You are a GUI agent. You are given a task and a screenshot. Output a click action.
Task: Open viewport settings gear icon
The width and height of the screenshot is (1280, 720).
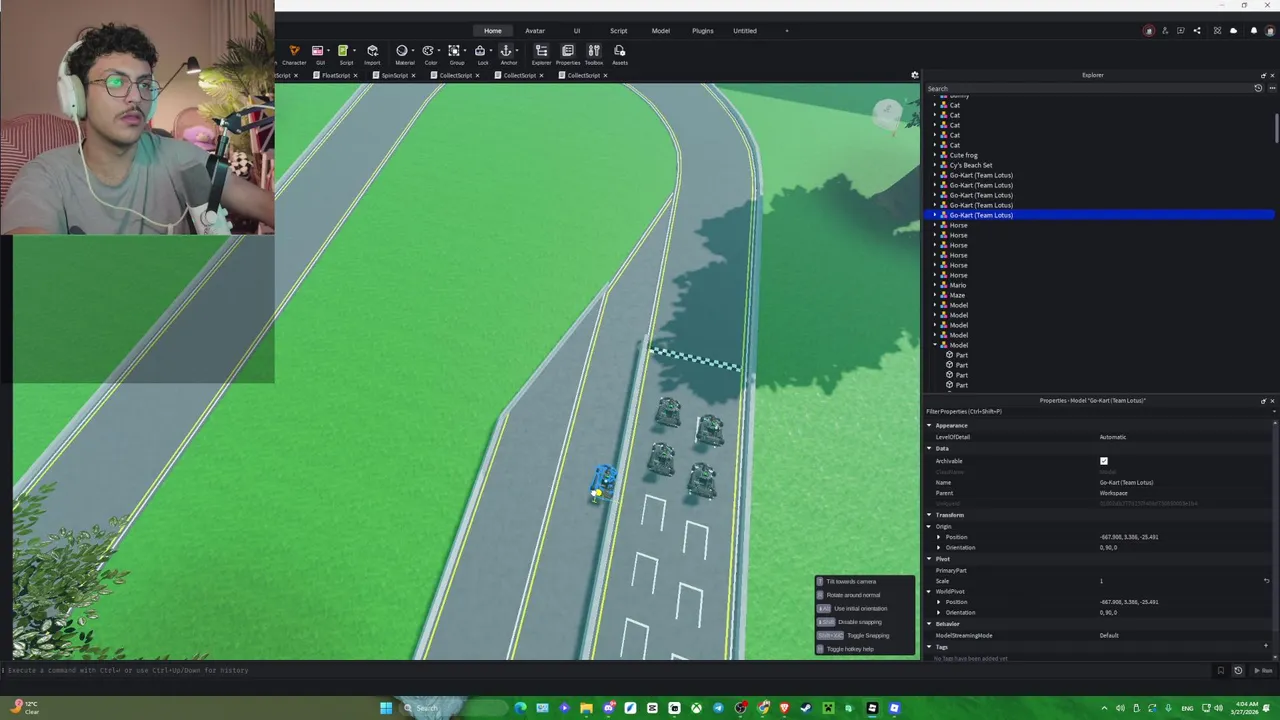pos(914,75)
